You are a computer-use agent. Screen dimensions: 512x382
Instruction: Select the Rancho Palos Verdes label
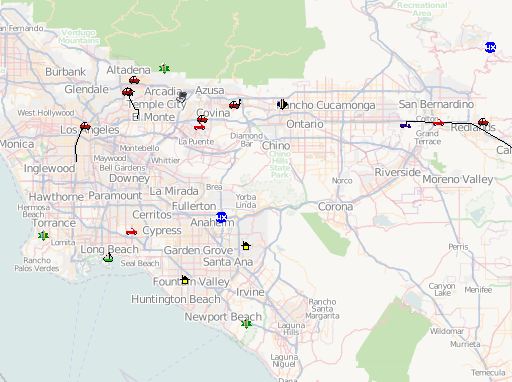point(37,264)
